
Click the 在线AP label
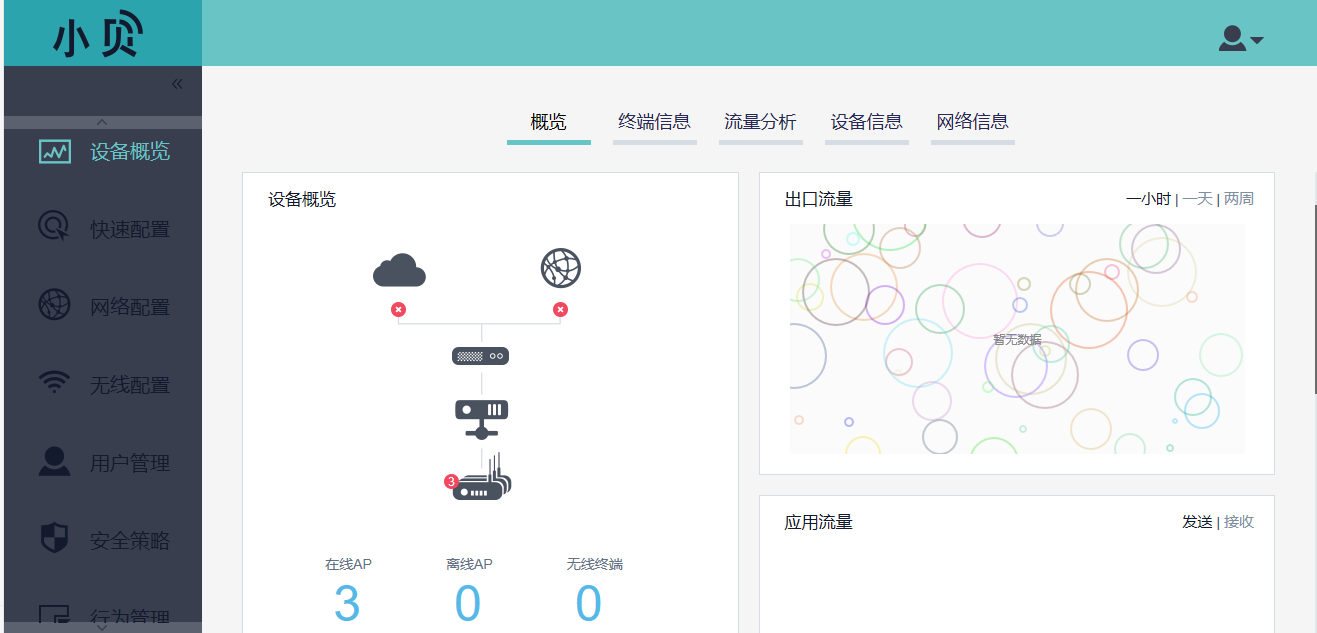pos(348,564)
